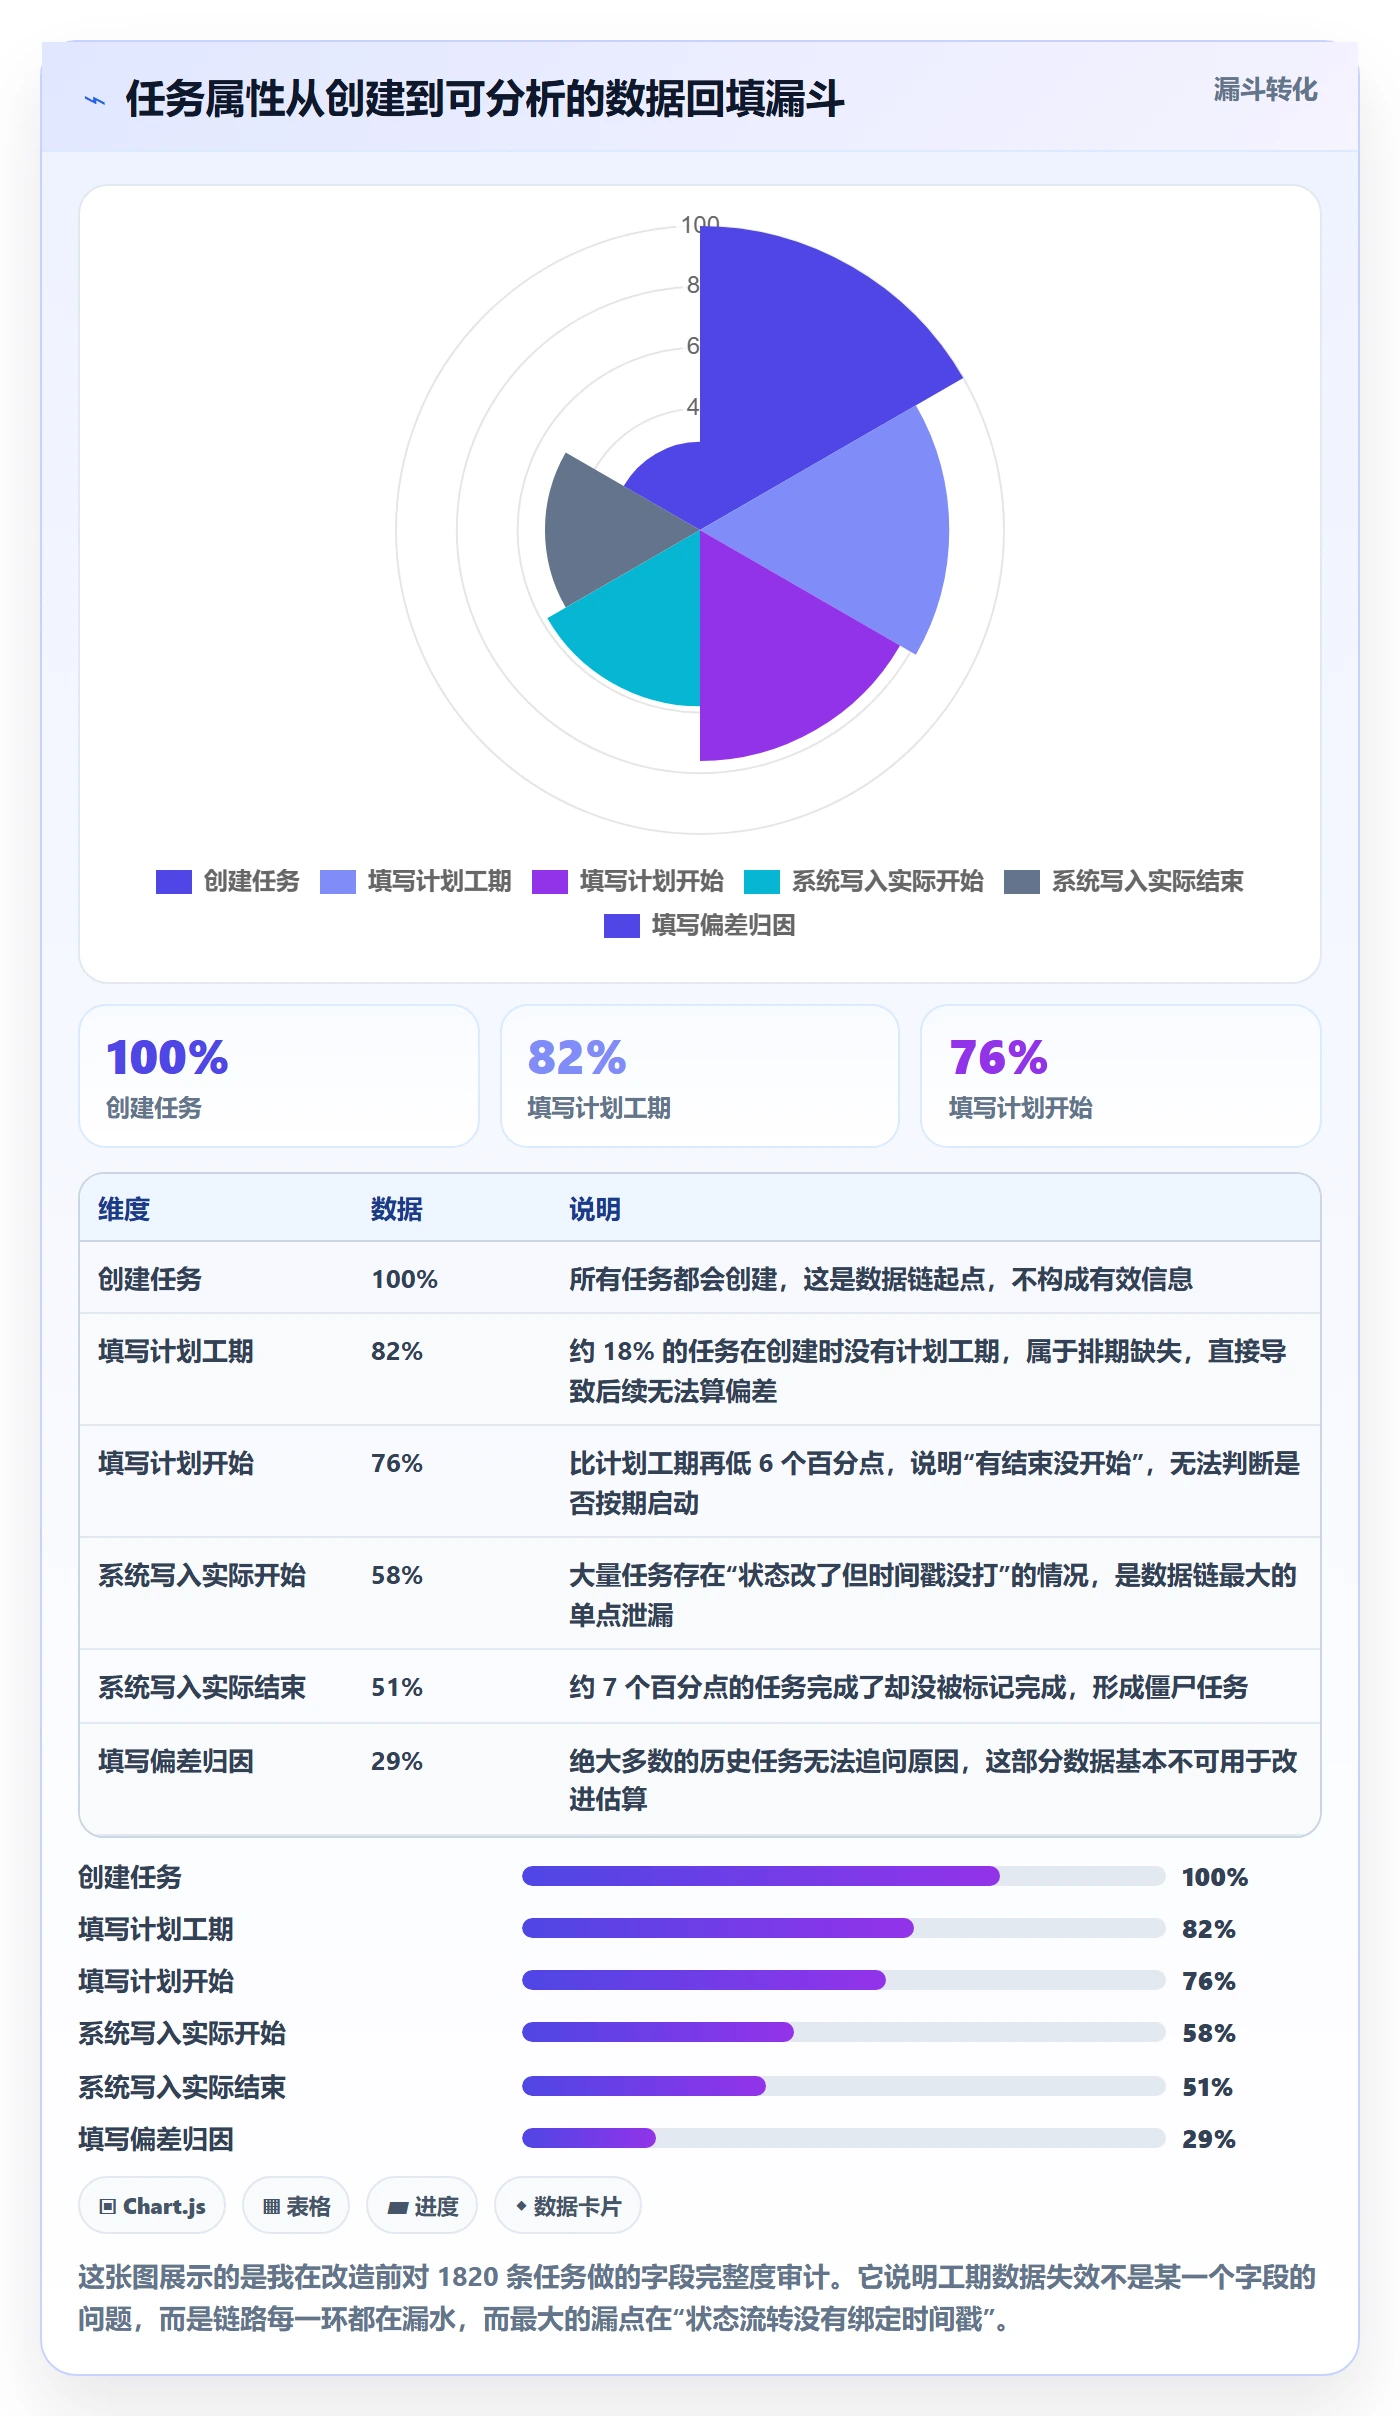The image size is (1400, 2416).
Task: Click the 系统写入实际结束 51% progress bar
Action: click(x=844, y=2086)
